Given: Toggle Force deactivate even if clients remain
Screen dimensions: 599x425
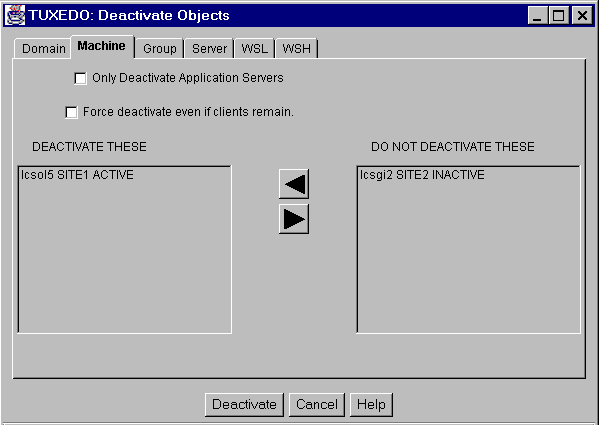Looking at the screenshot, I should coord(71,112).
